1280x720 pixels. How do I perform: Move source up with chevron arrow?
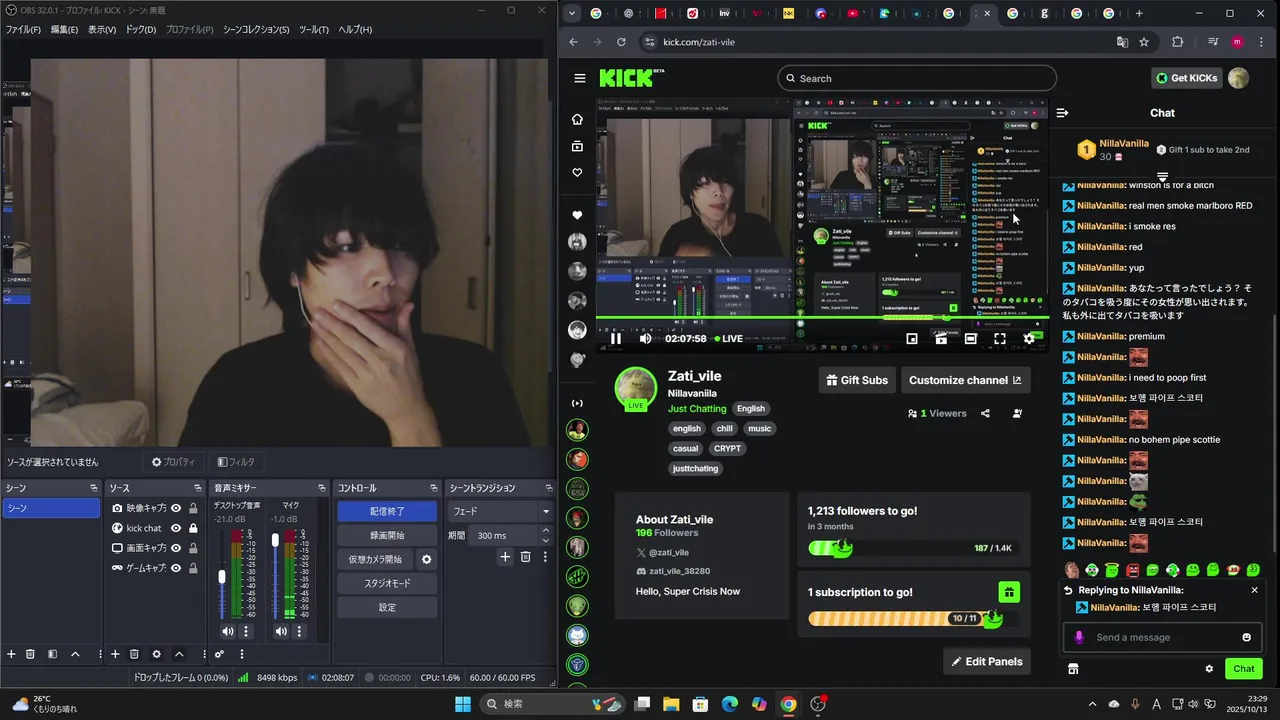click(179, 654)
